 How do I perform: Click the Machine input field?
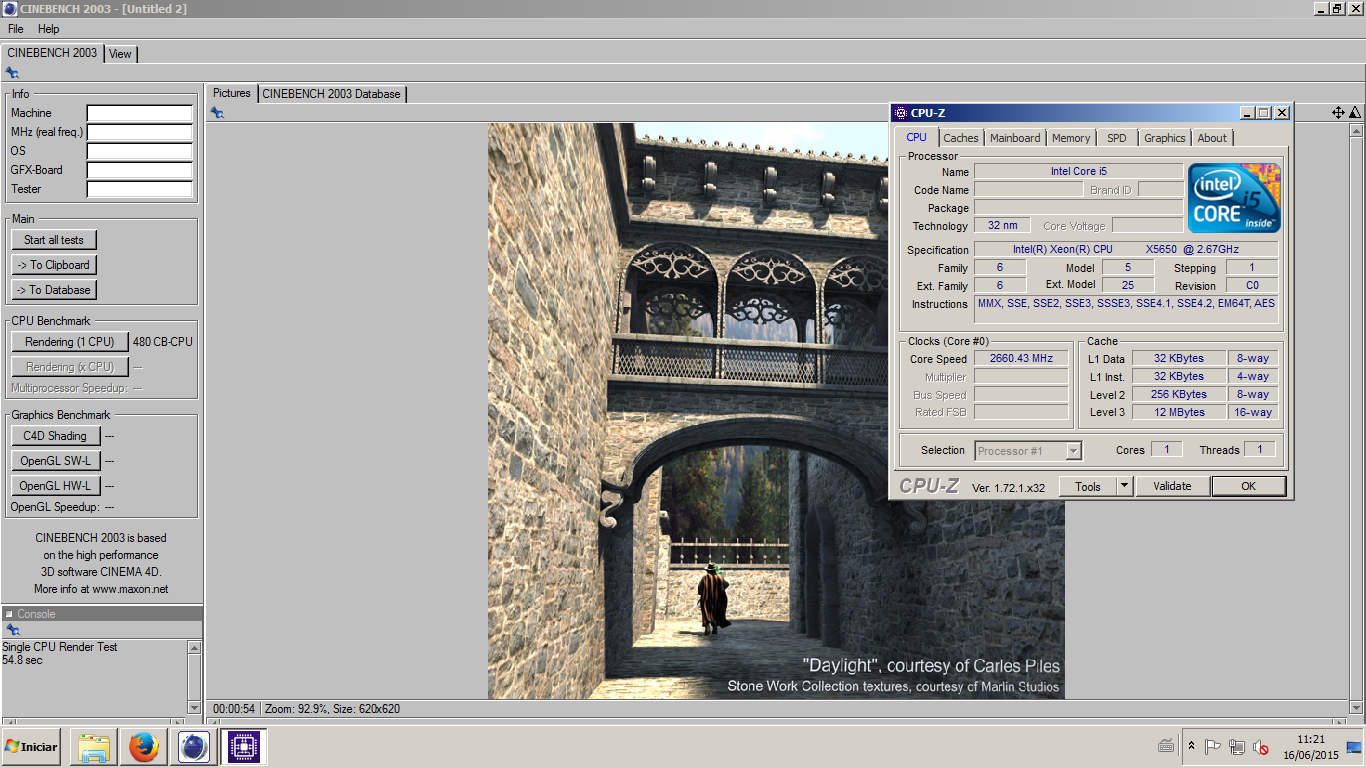(140, 113)
